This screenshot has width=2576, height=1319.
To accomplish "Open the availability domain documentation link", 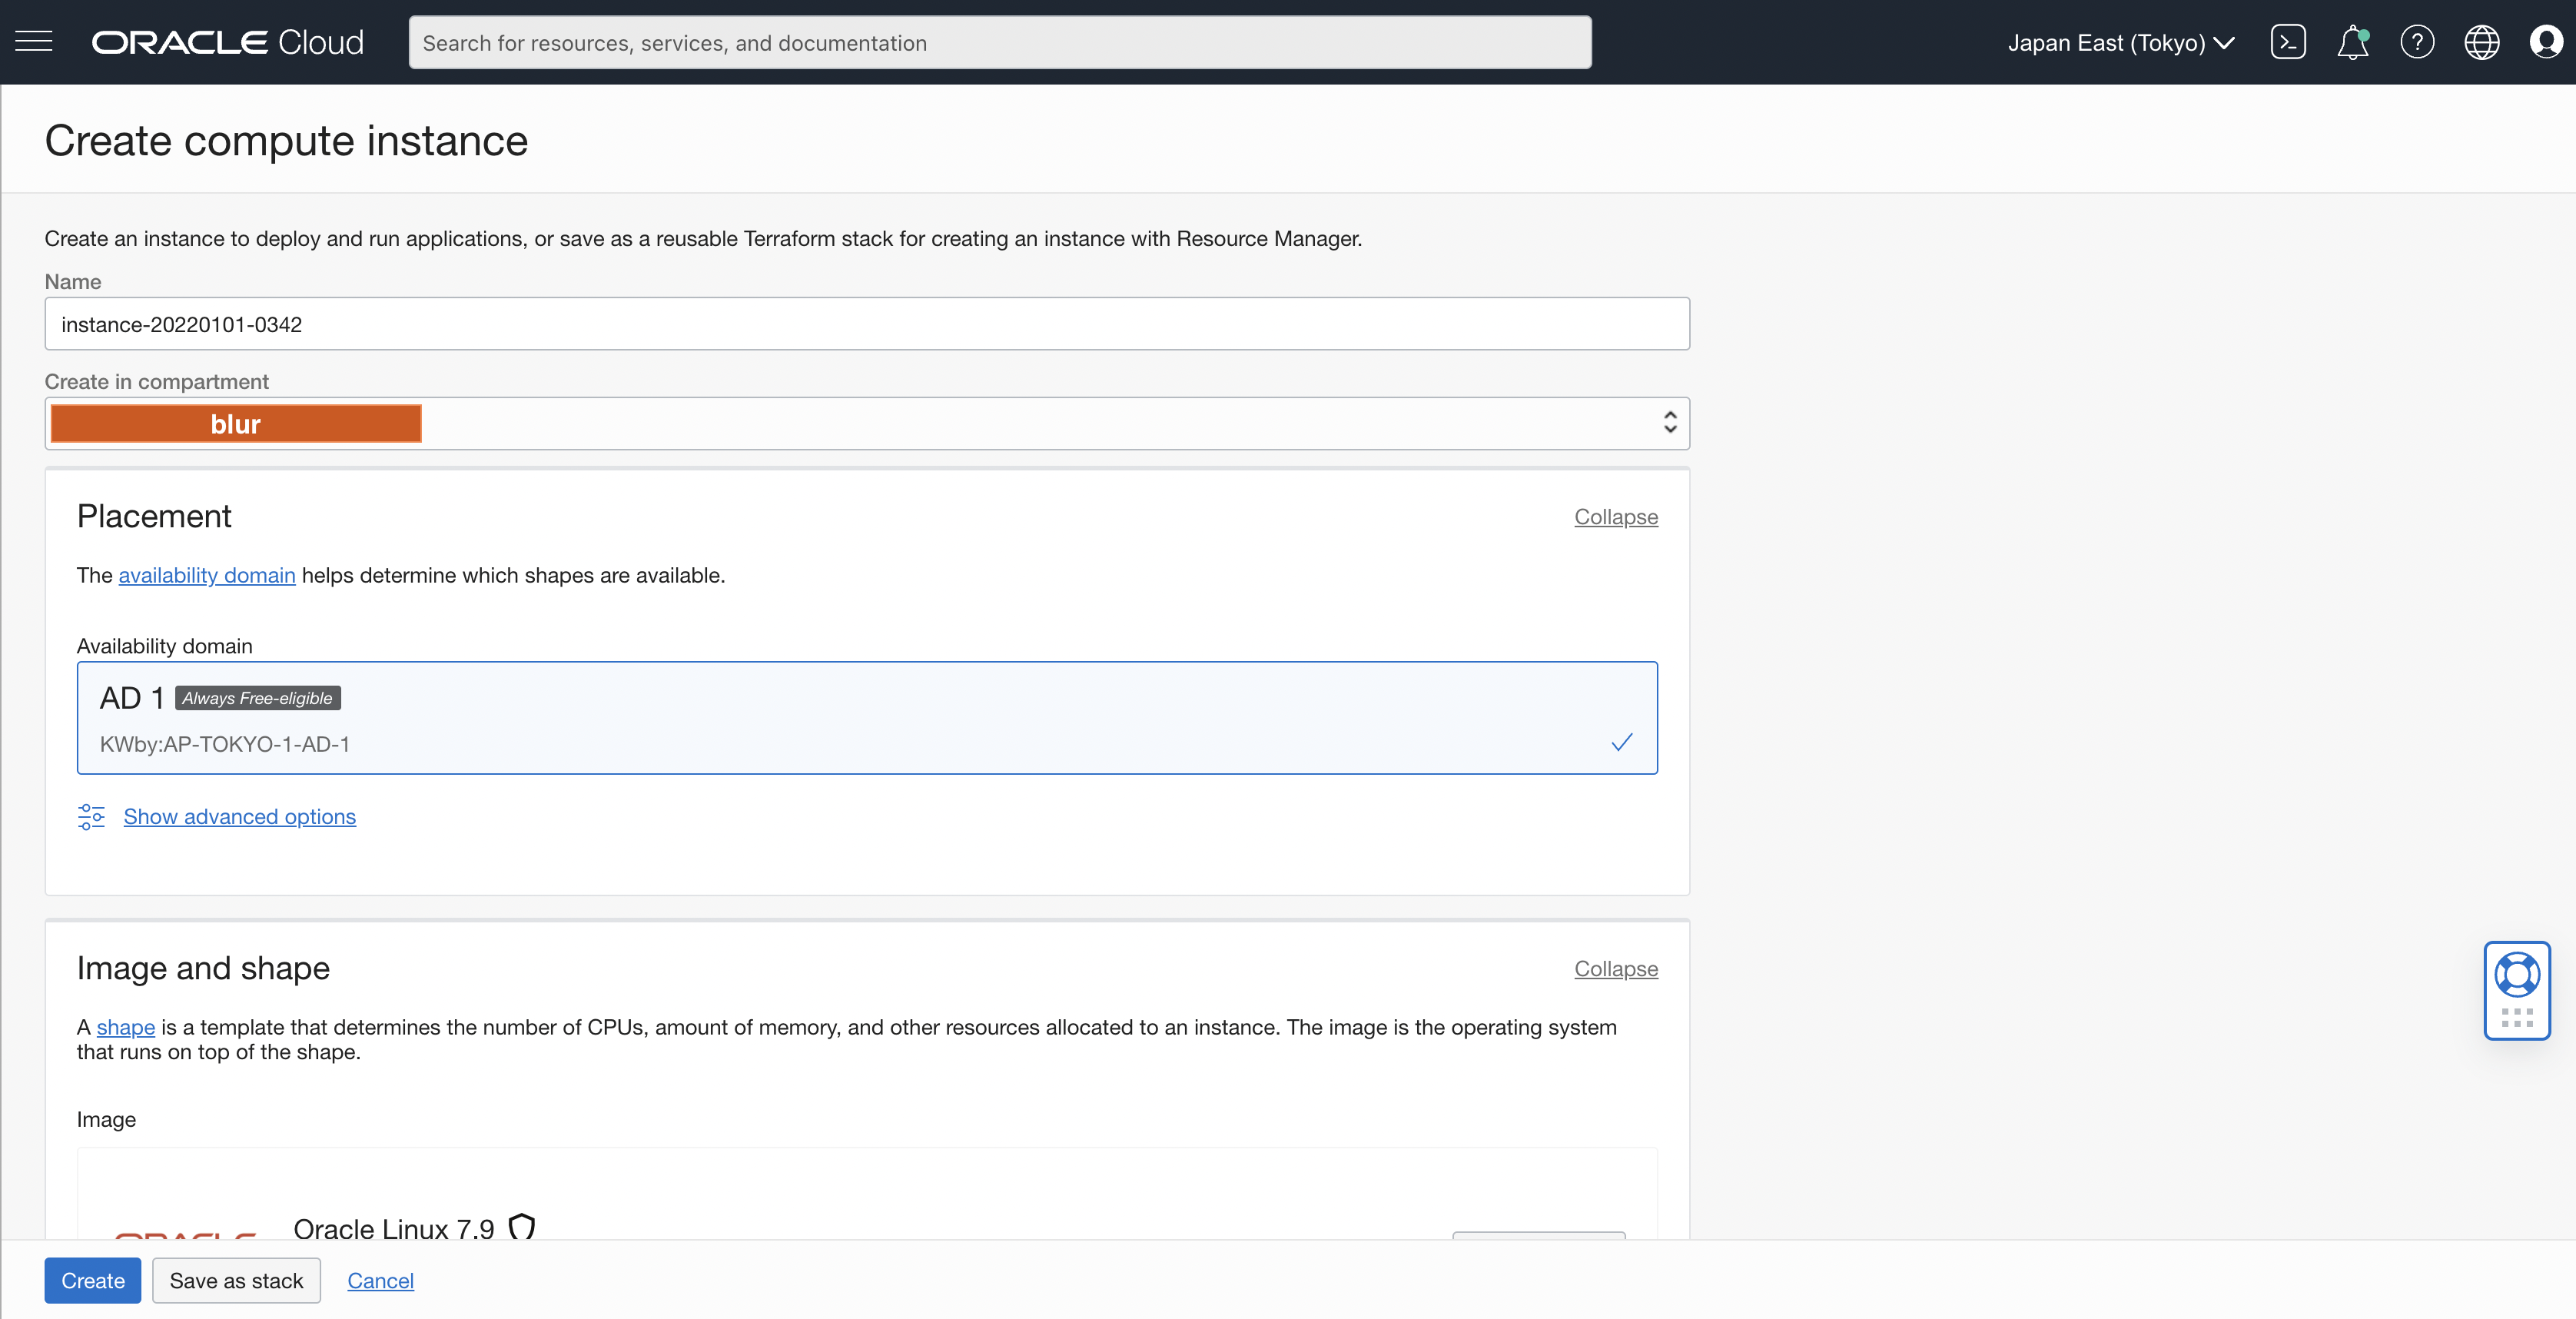I will (x=206, y=575).
